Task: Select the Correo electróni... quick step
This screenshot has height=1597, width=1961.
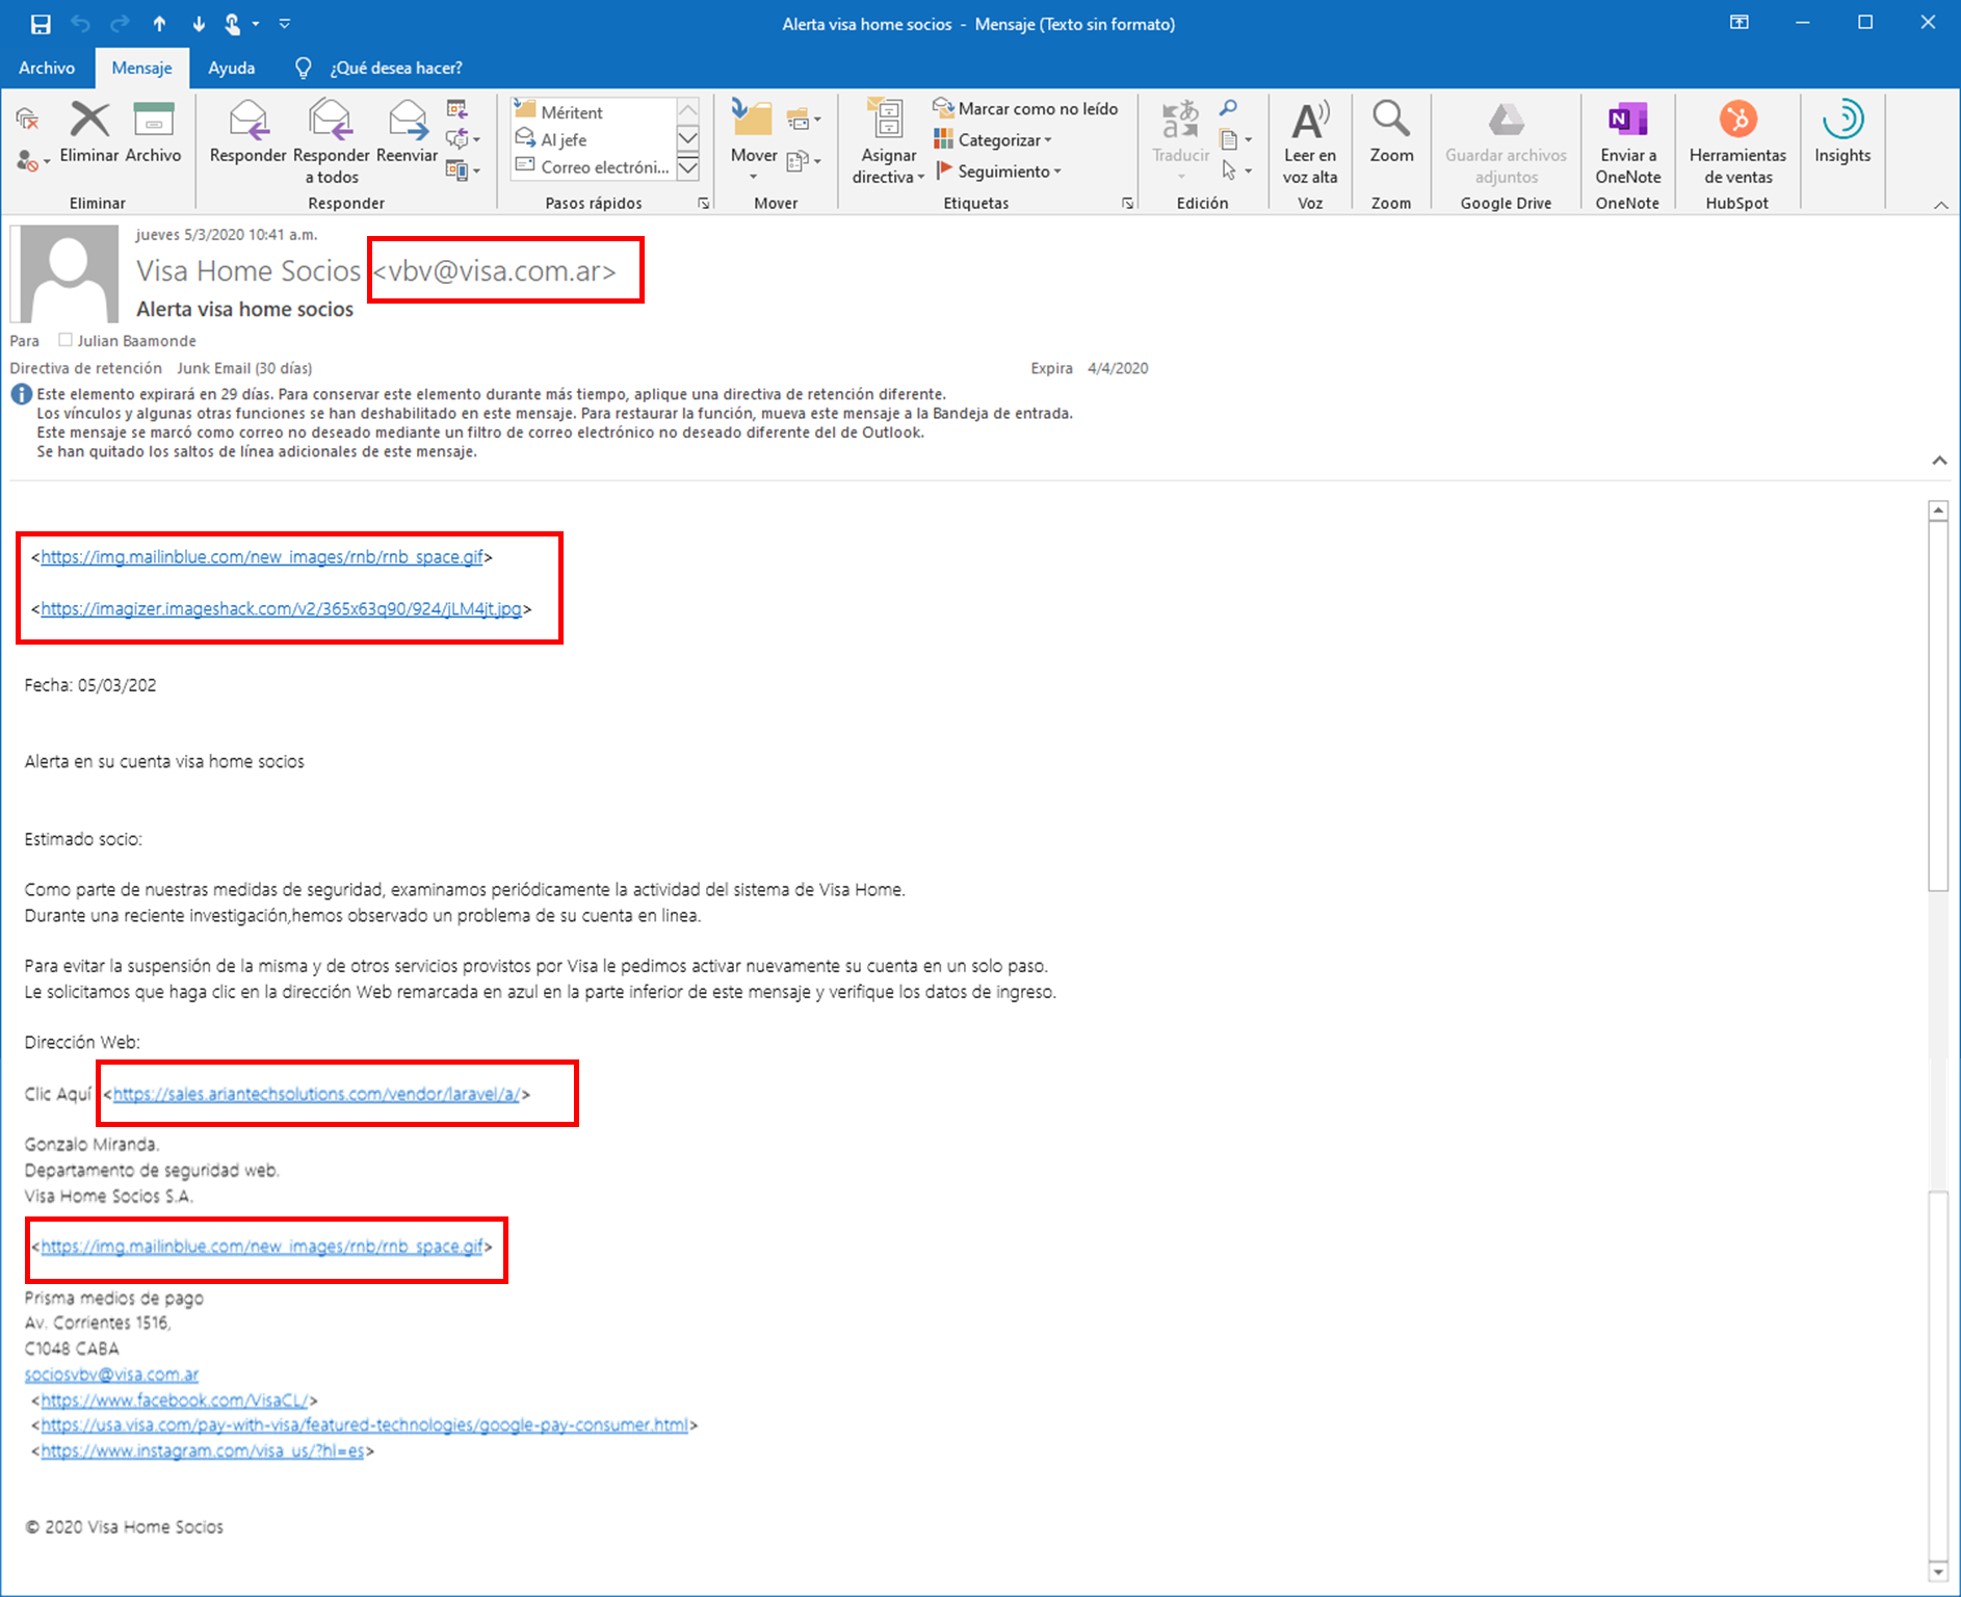Action: [592, 167]
